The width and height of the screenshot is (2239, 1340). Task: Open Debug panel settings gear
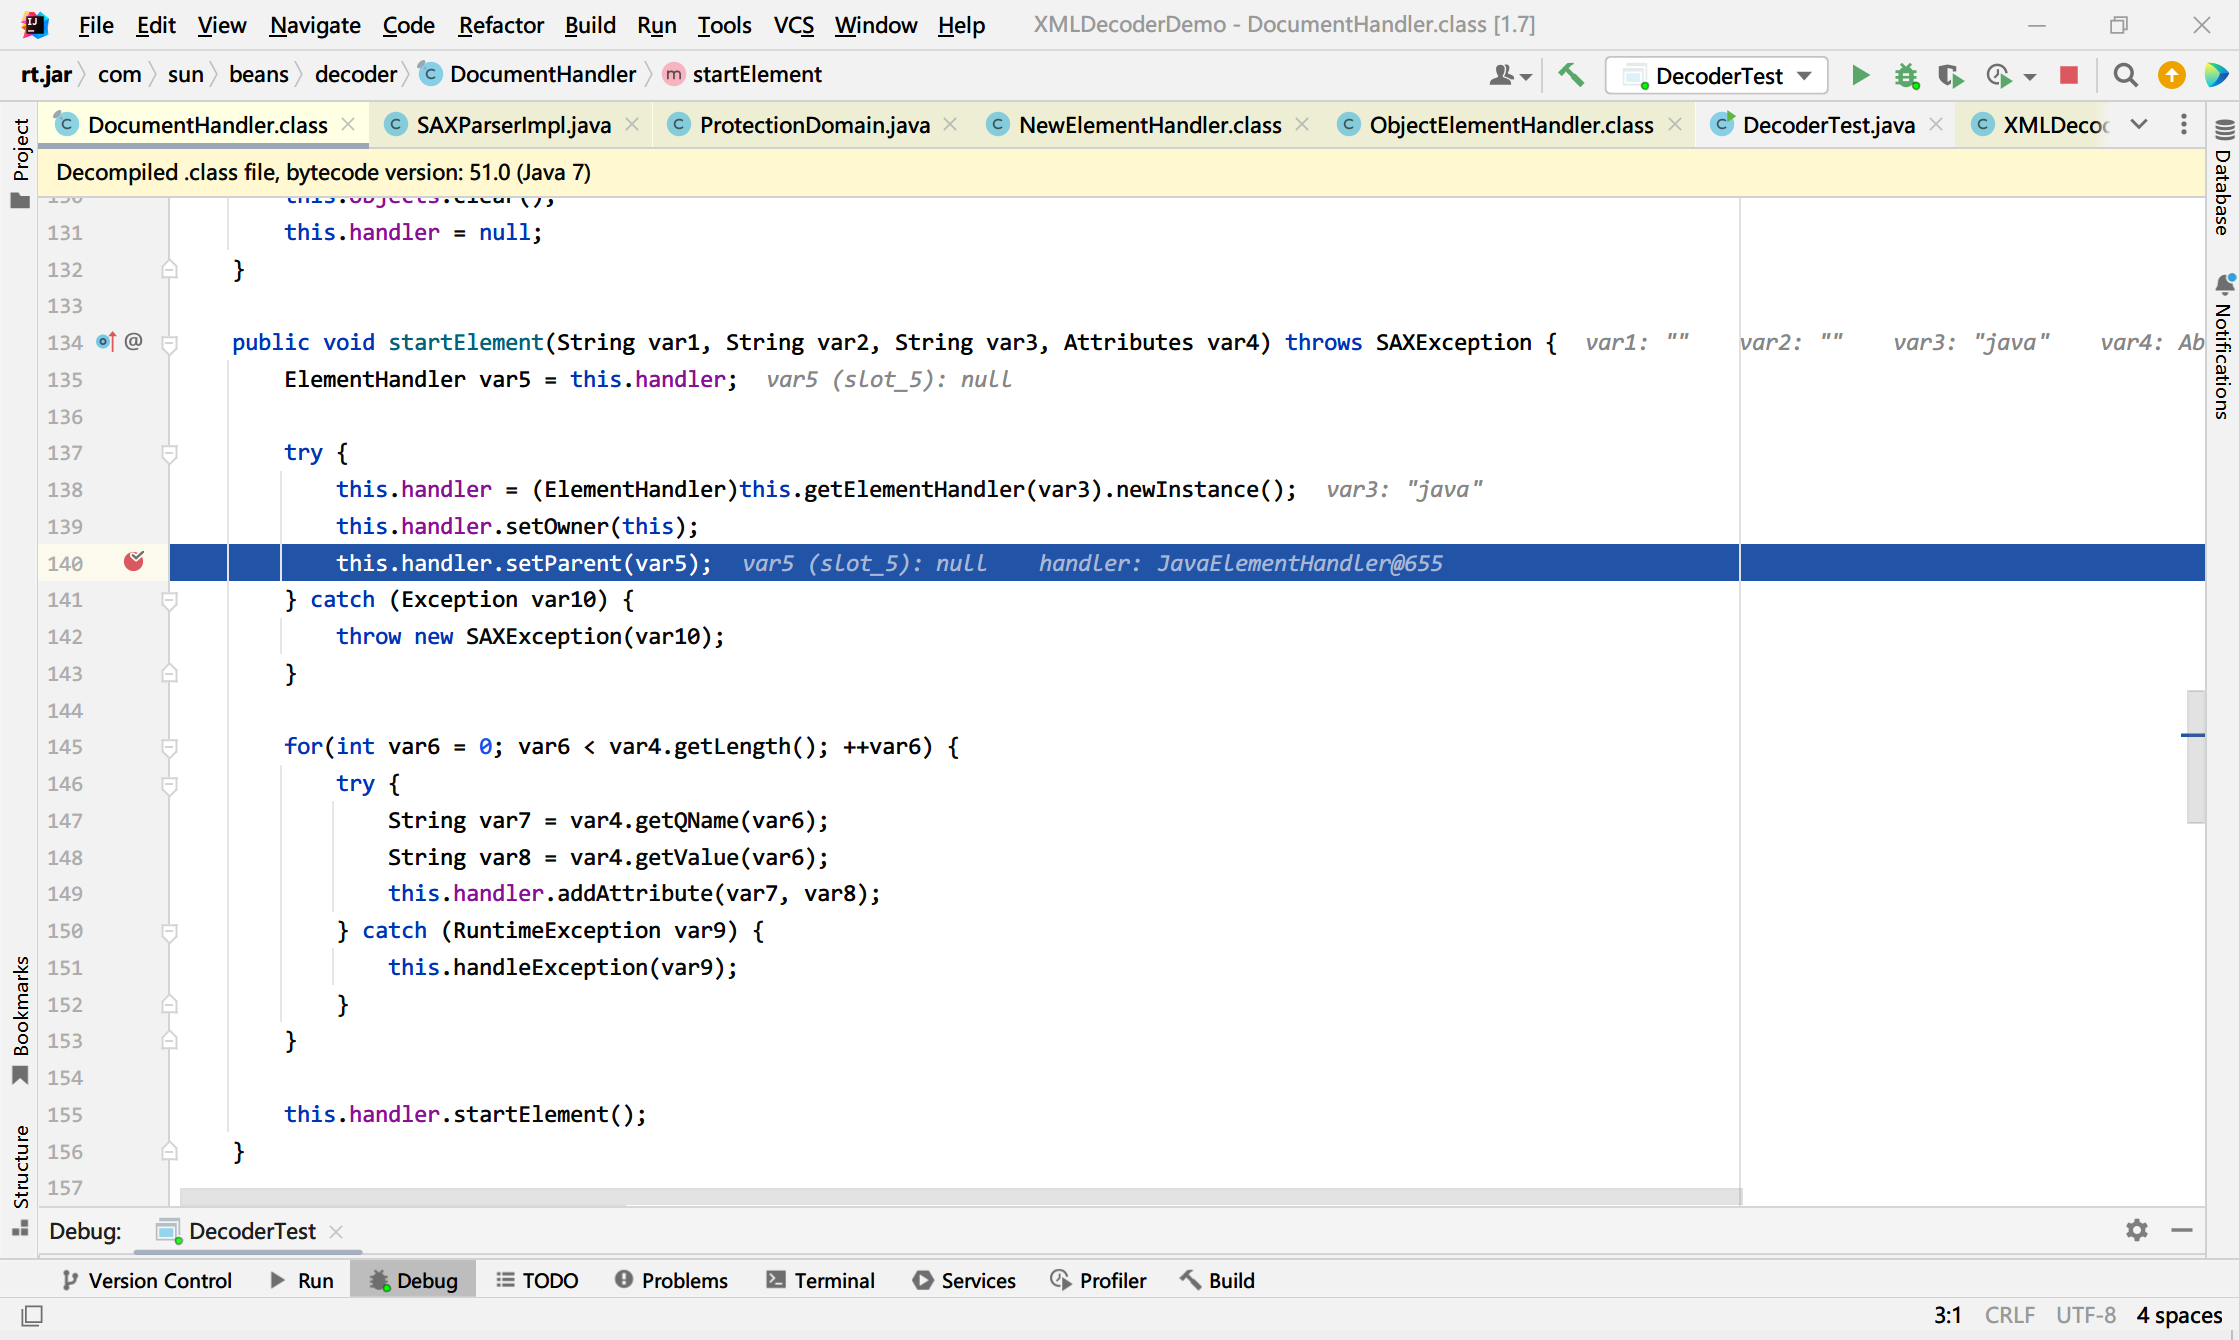pyautogui.click(x=2136, y=1230)
